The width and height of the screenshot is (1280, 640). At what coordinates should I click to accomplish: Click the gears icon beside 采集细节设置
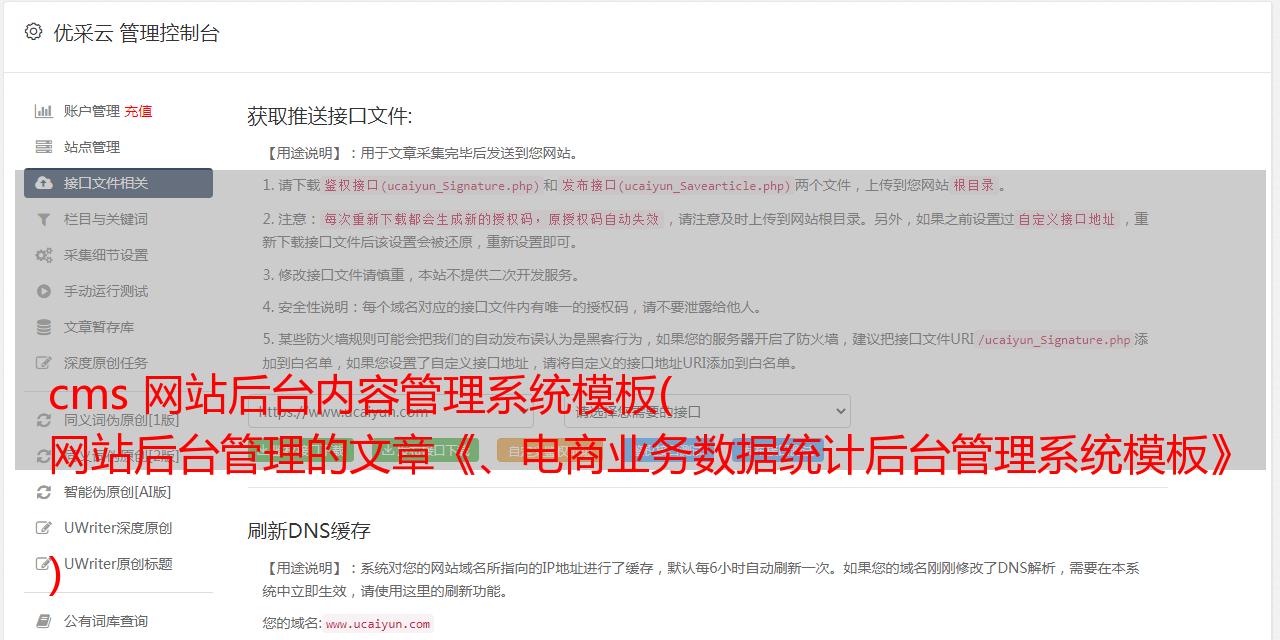44,255
